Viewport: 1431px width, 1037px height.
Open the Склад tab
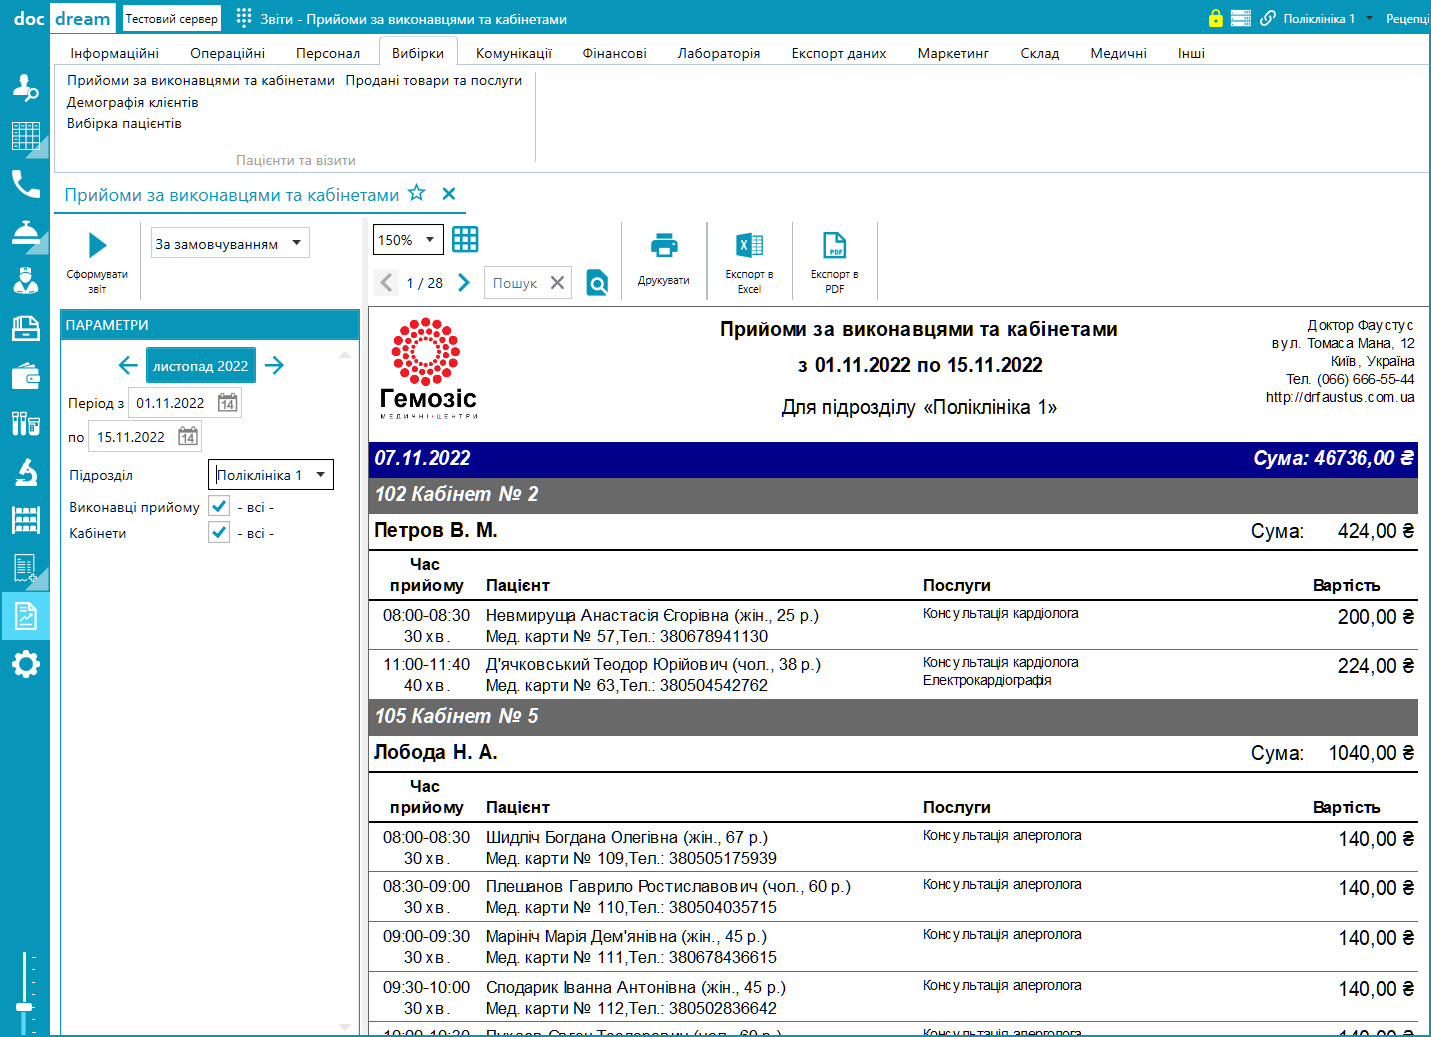point(1040,53)
